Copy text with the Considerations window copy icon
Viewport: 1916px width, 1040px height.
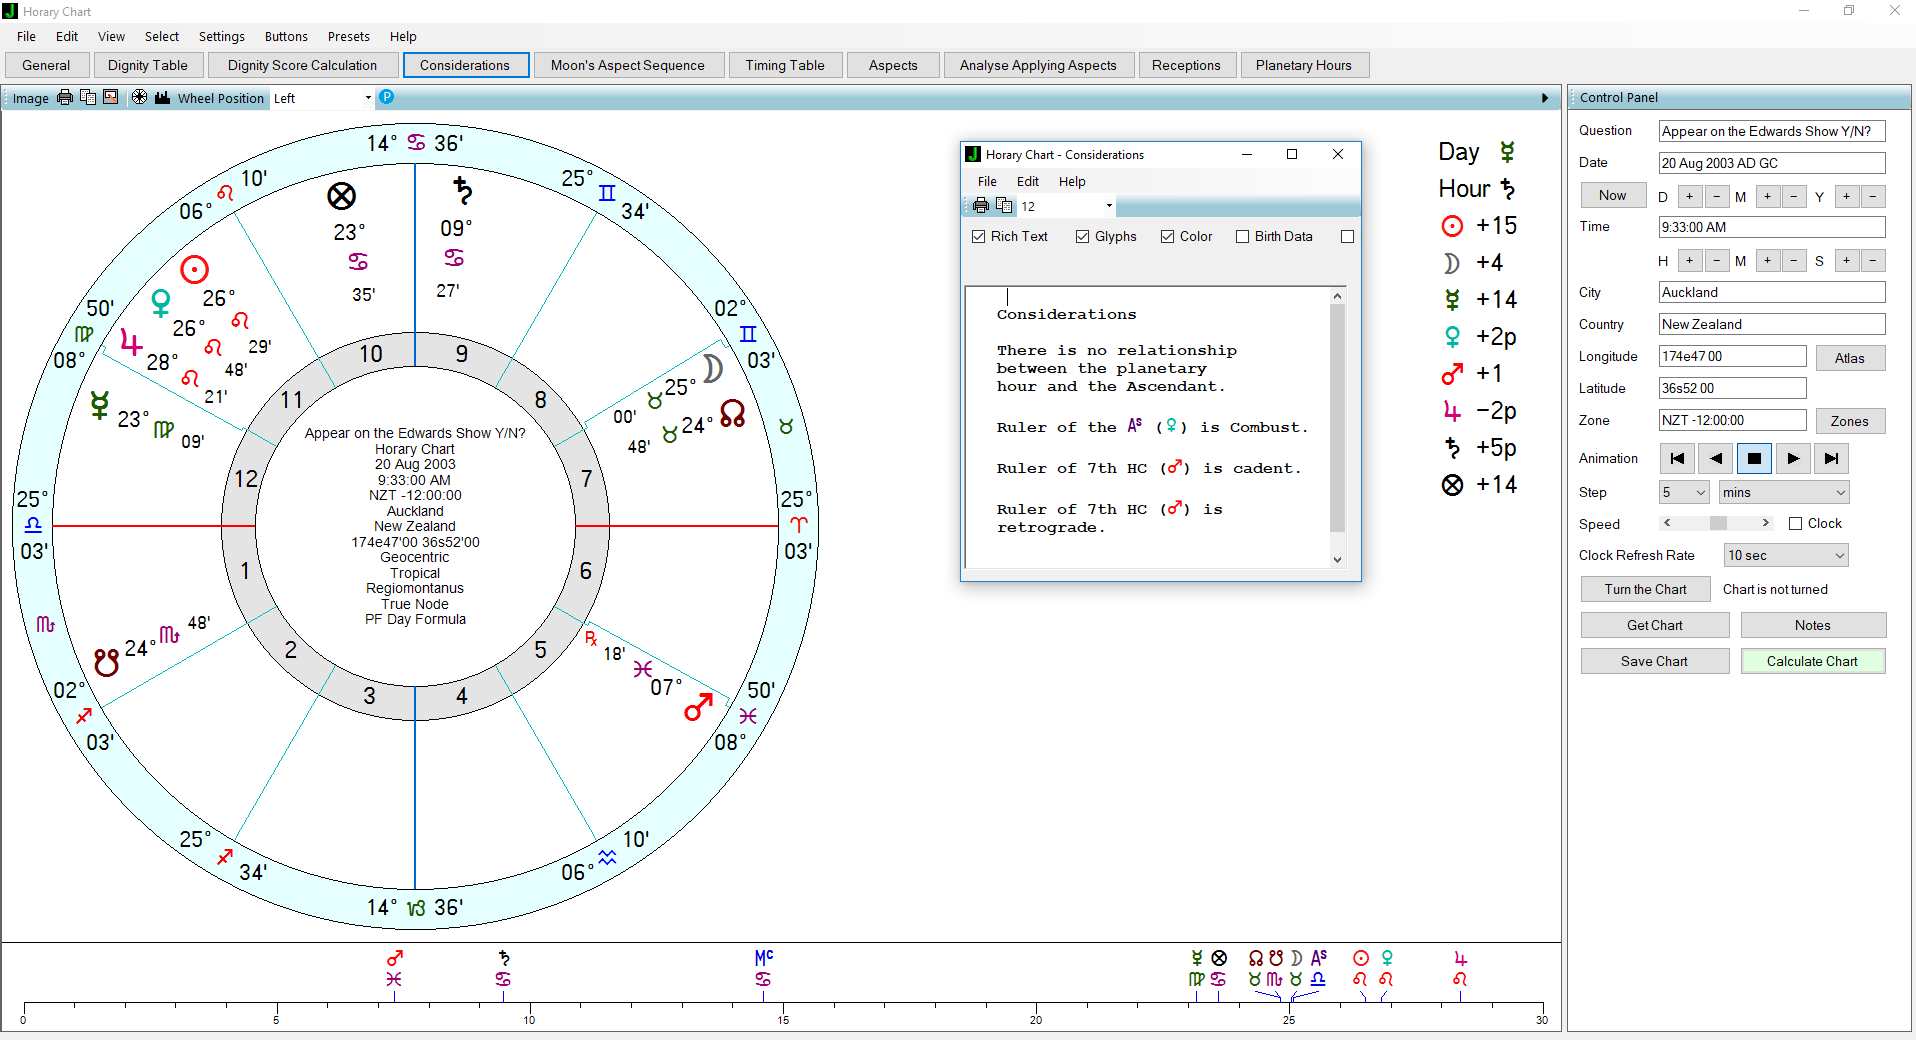(x=1004, y=205)
